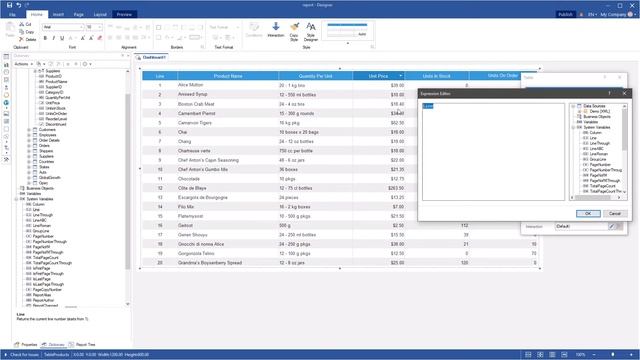Viewport: 640px width, 360px height.
Task: Select QuantityPerUnit field in Dictionary tree
Action: [58, 98]
